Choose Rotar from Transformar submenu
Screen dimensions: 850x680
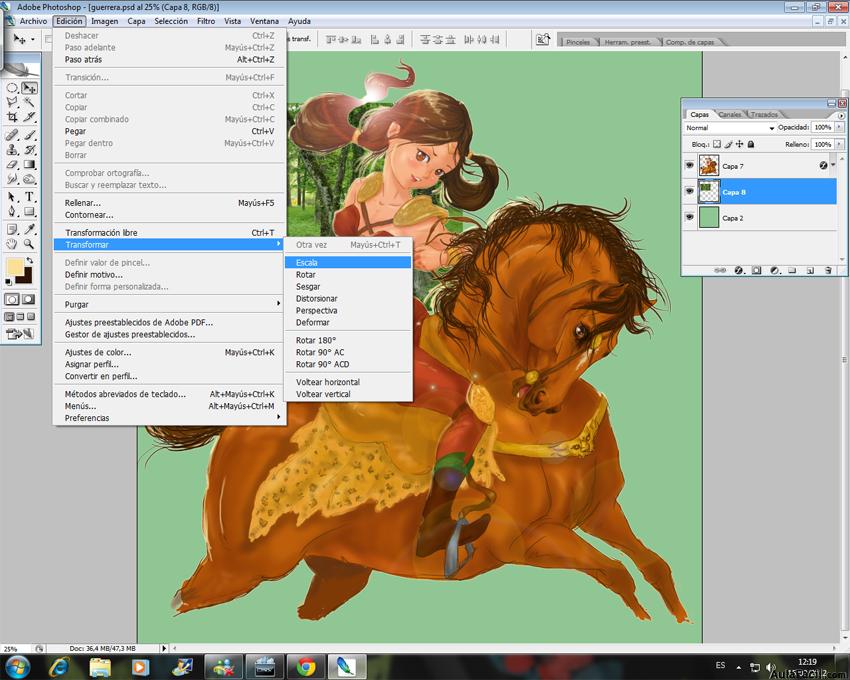tap(347, 274)
